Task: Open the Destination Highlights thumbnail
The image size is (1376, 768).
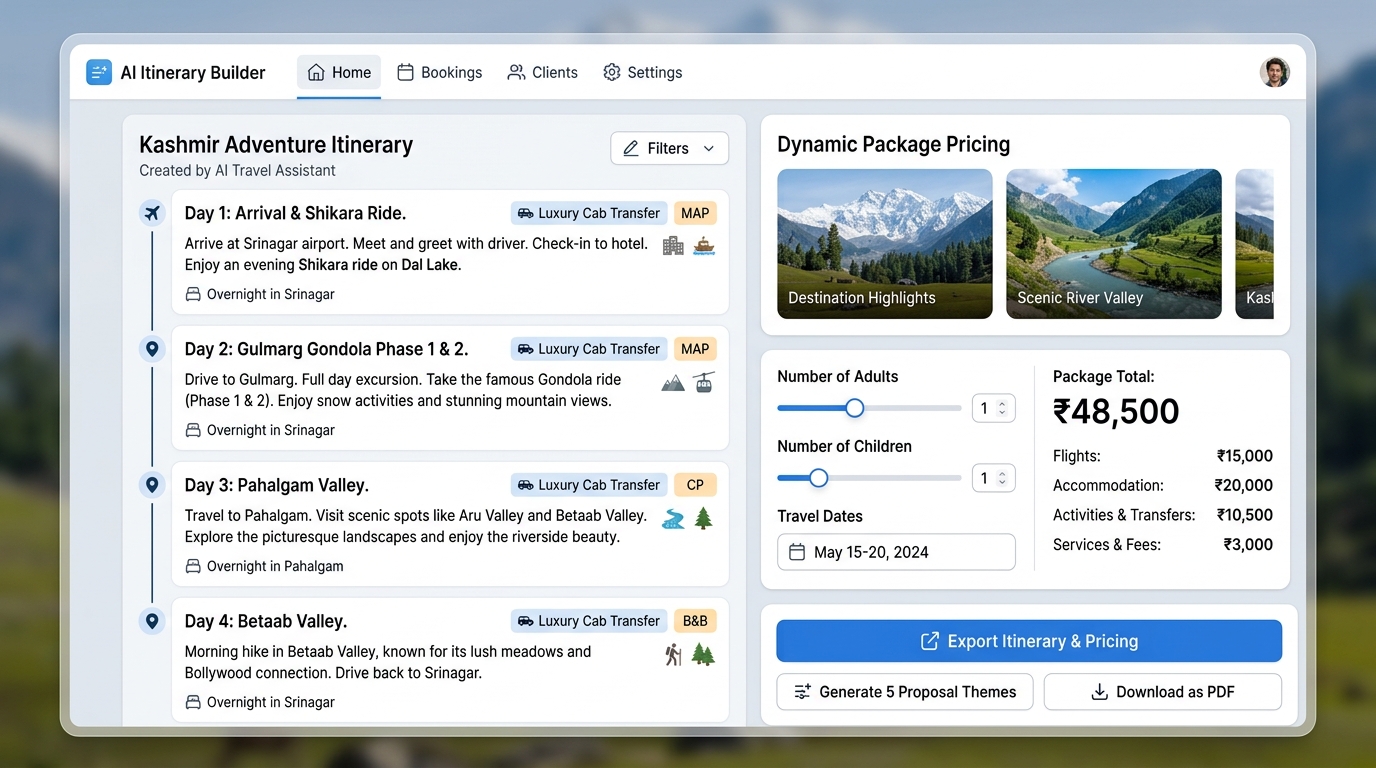Action: pos(885,244)
